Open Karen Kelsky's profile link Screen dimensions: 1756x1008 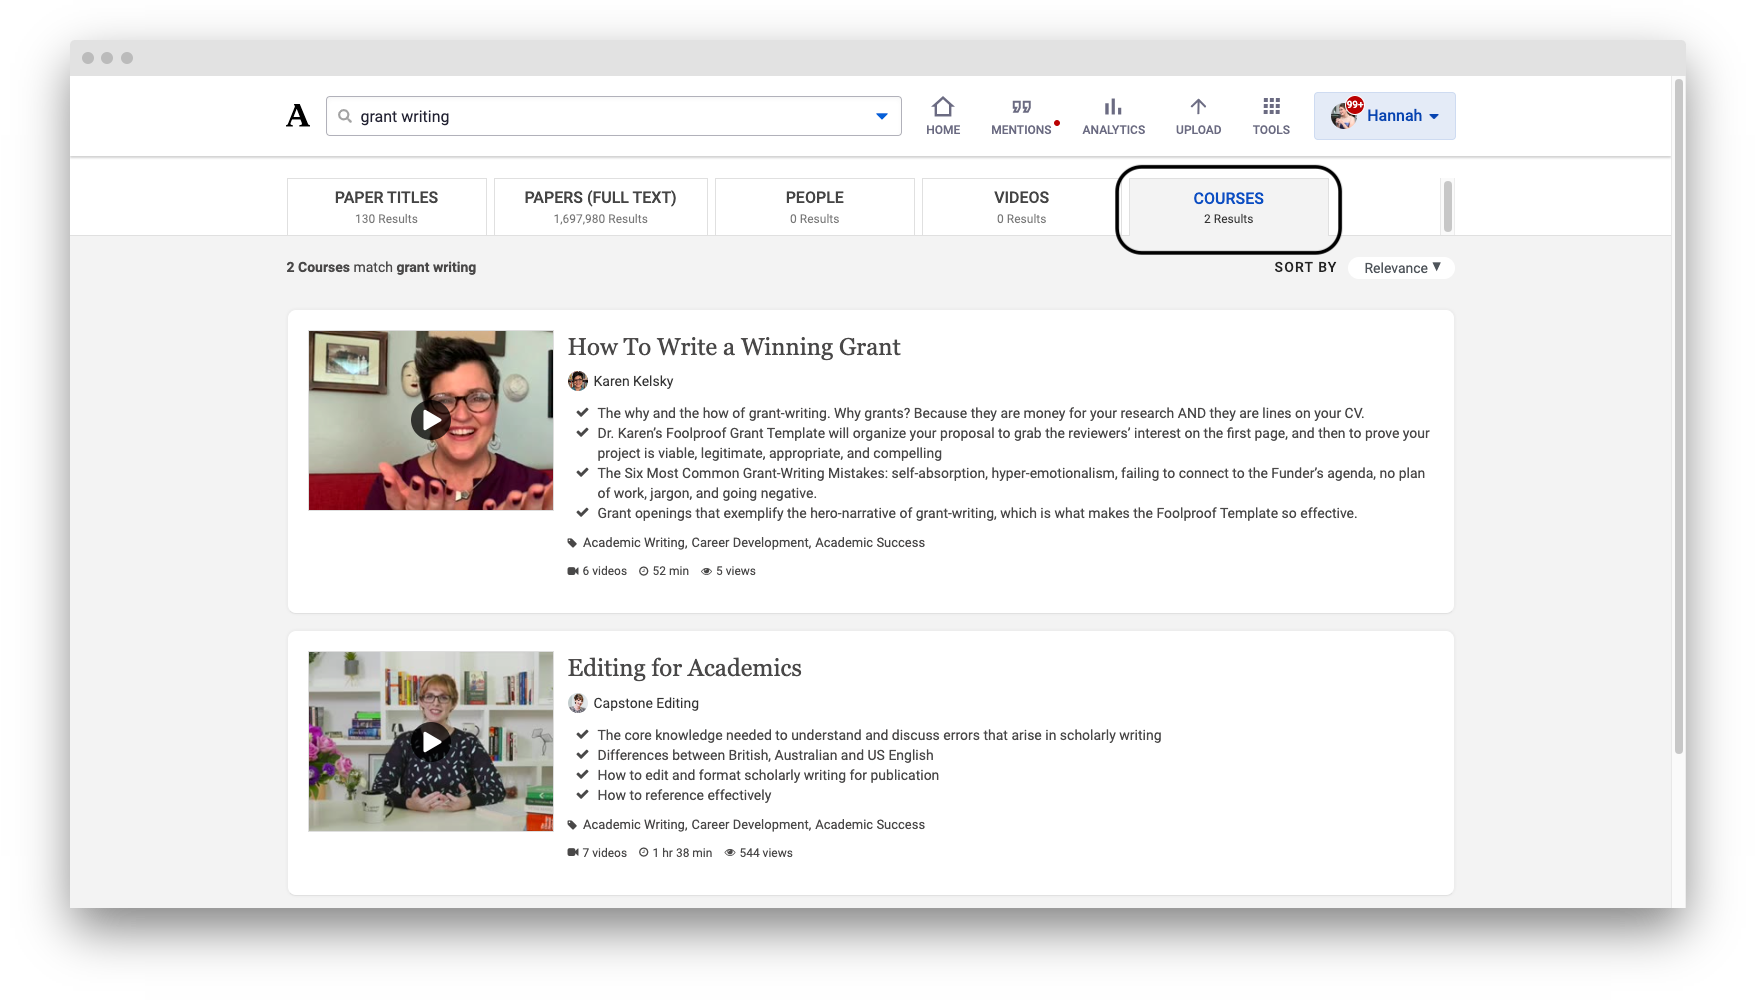[x=633, y=381]
